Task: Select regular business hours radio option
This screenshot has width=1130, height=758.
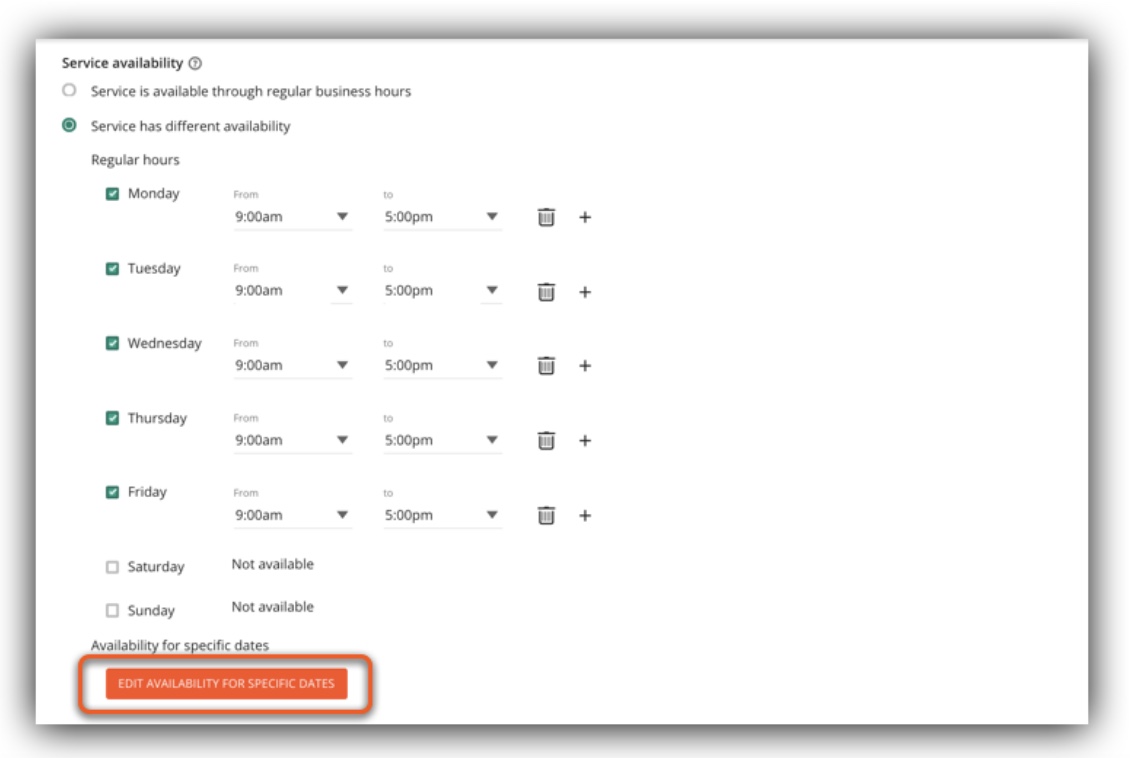Action: 69,91
